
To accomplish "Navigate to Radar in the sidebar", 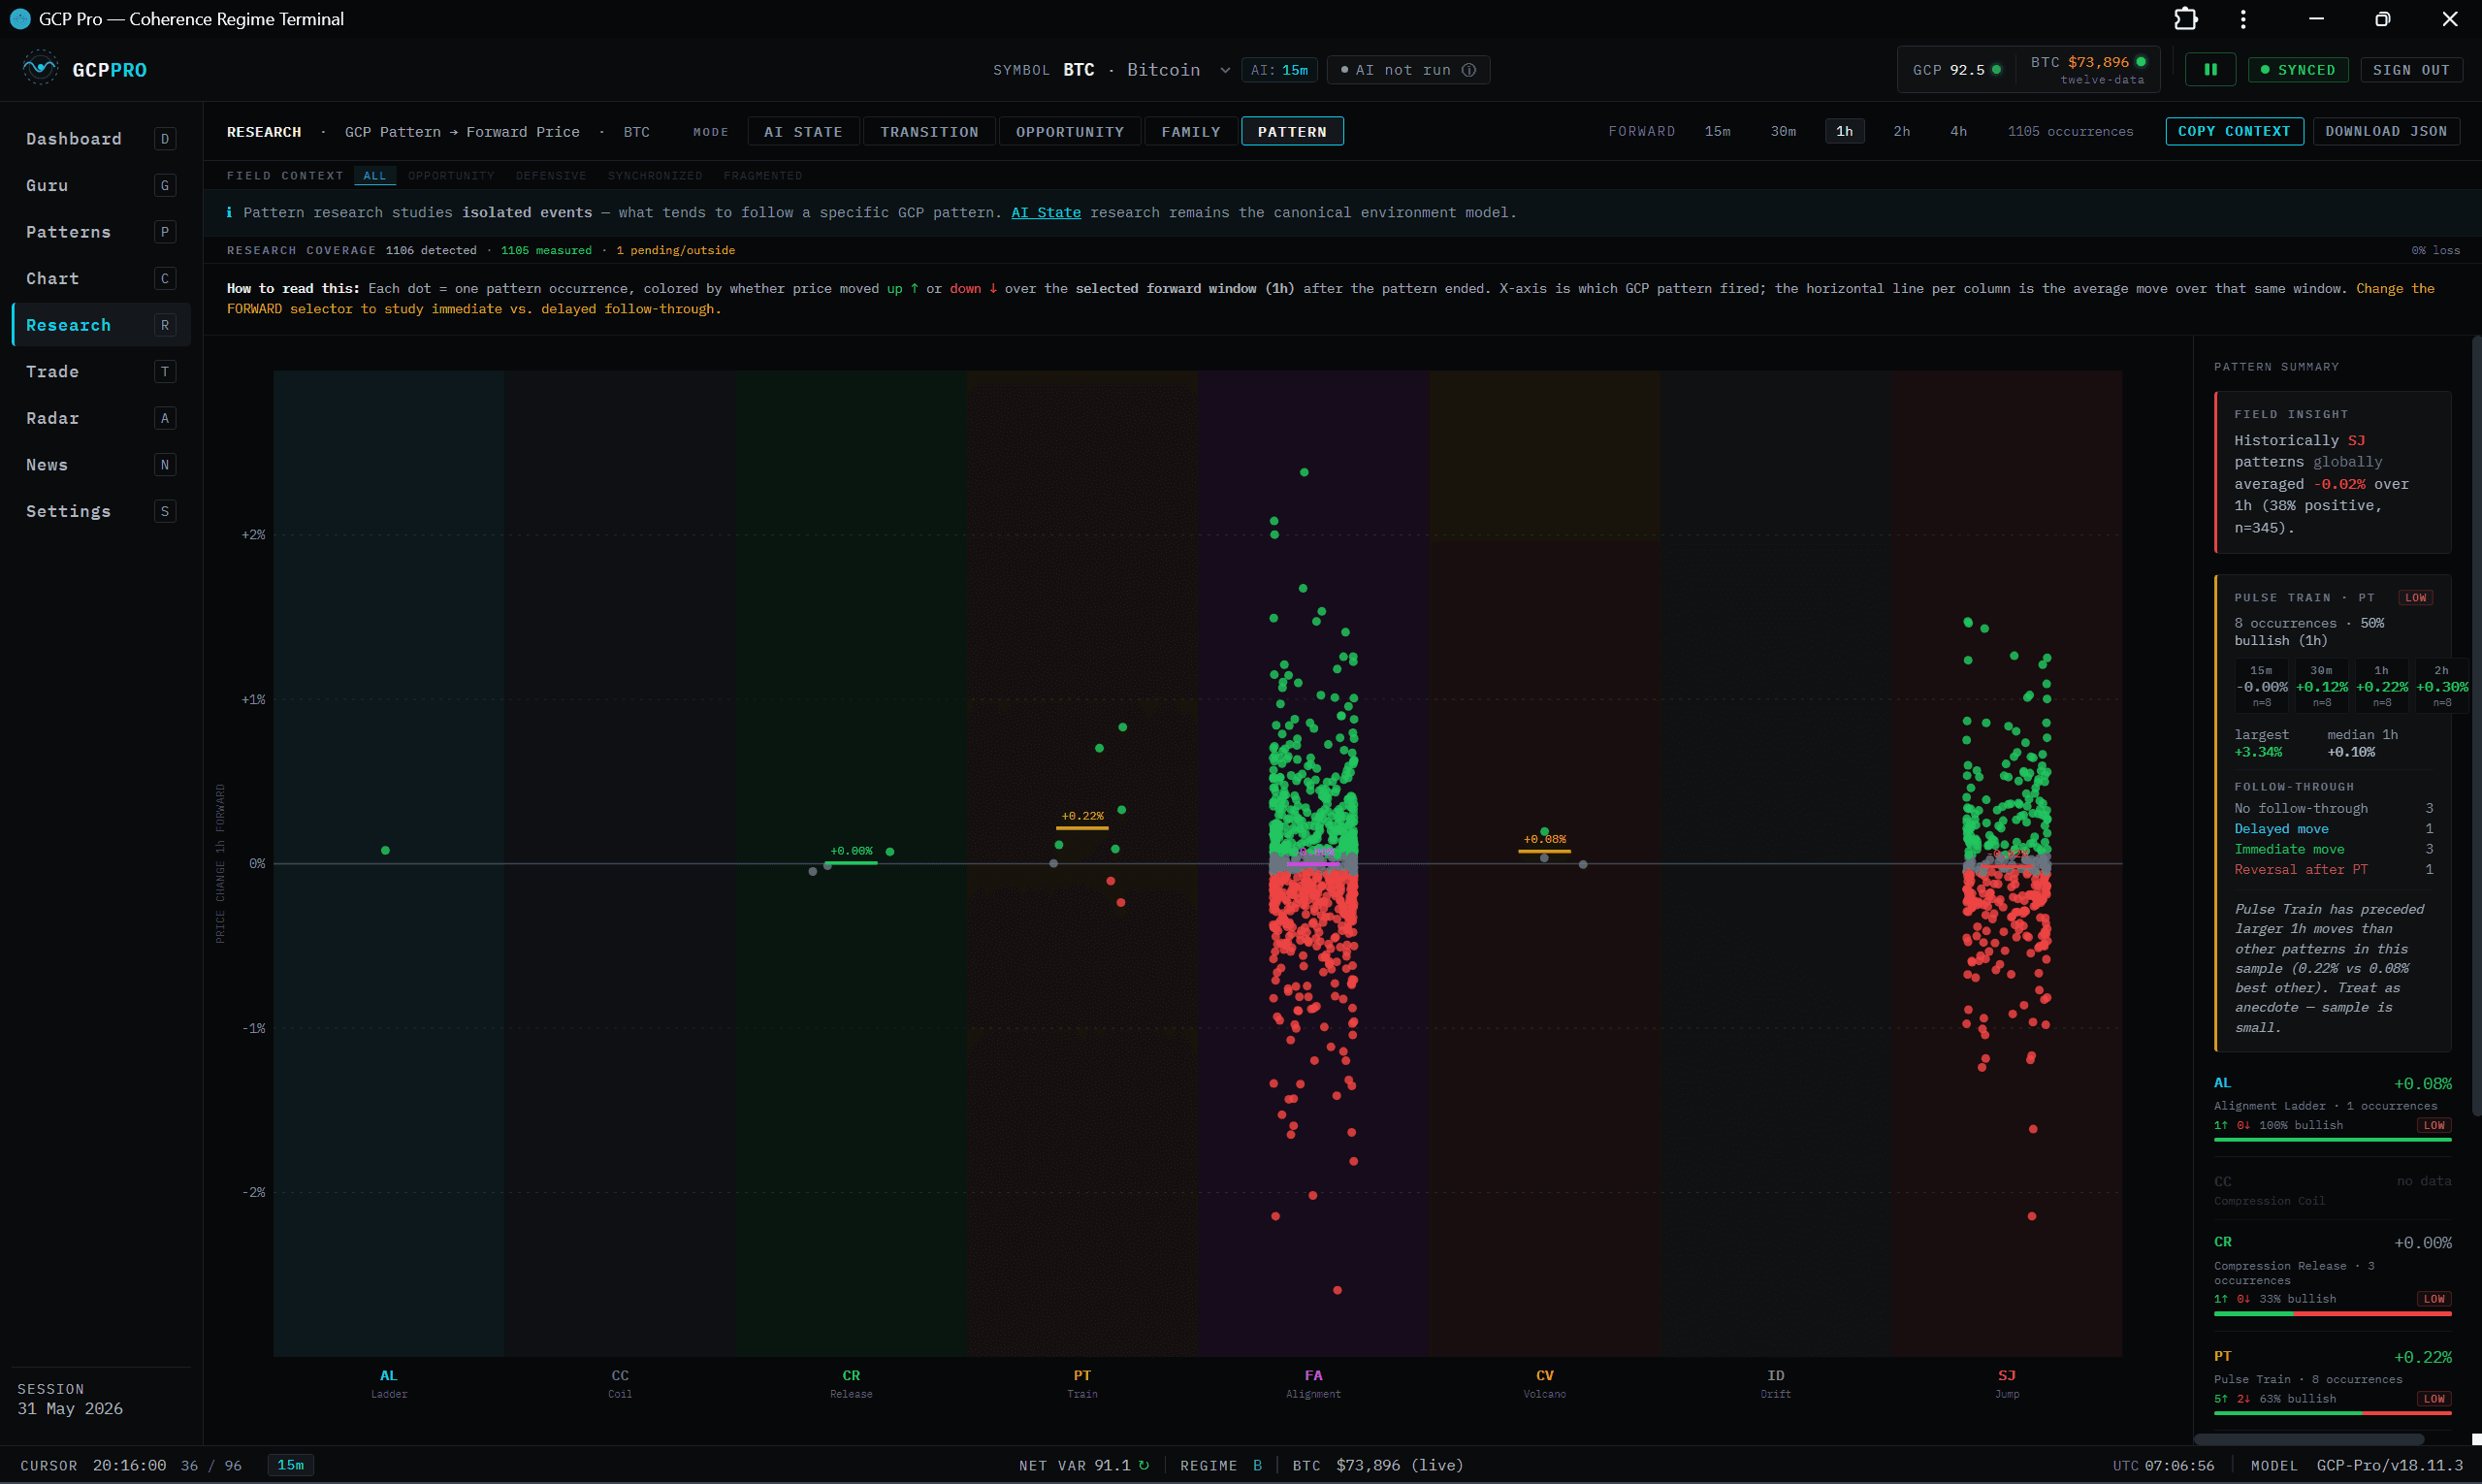I will click(100, 418).
